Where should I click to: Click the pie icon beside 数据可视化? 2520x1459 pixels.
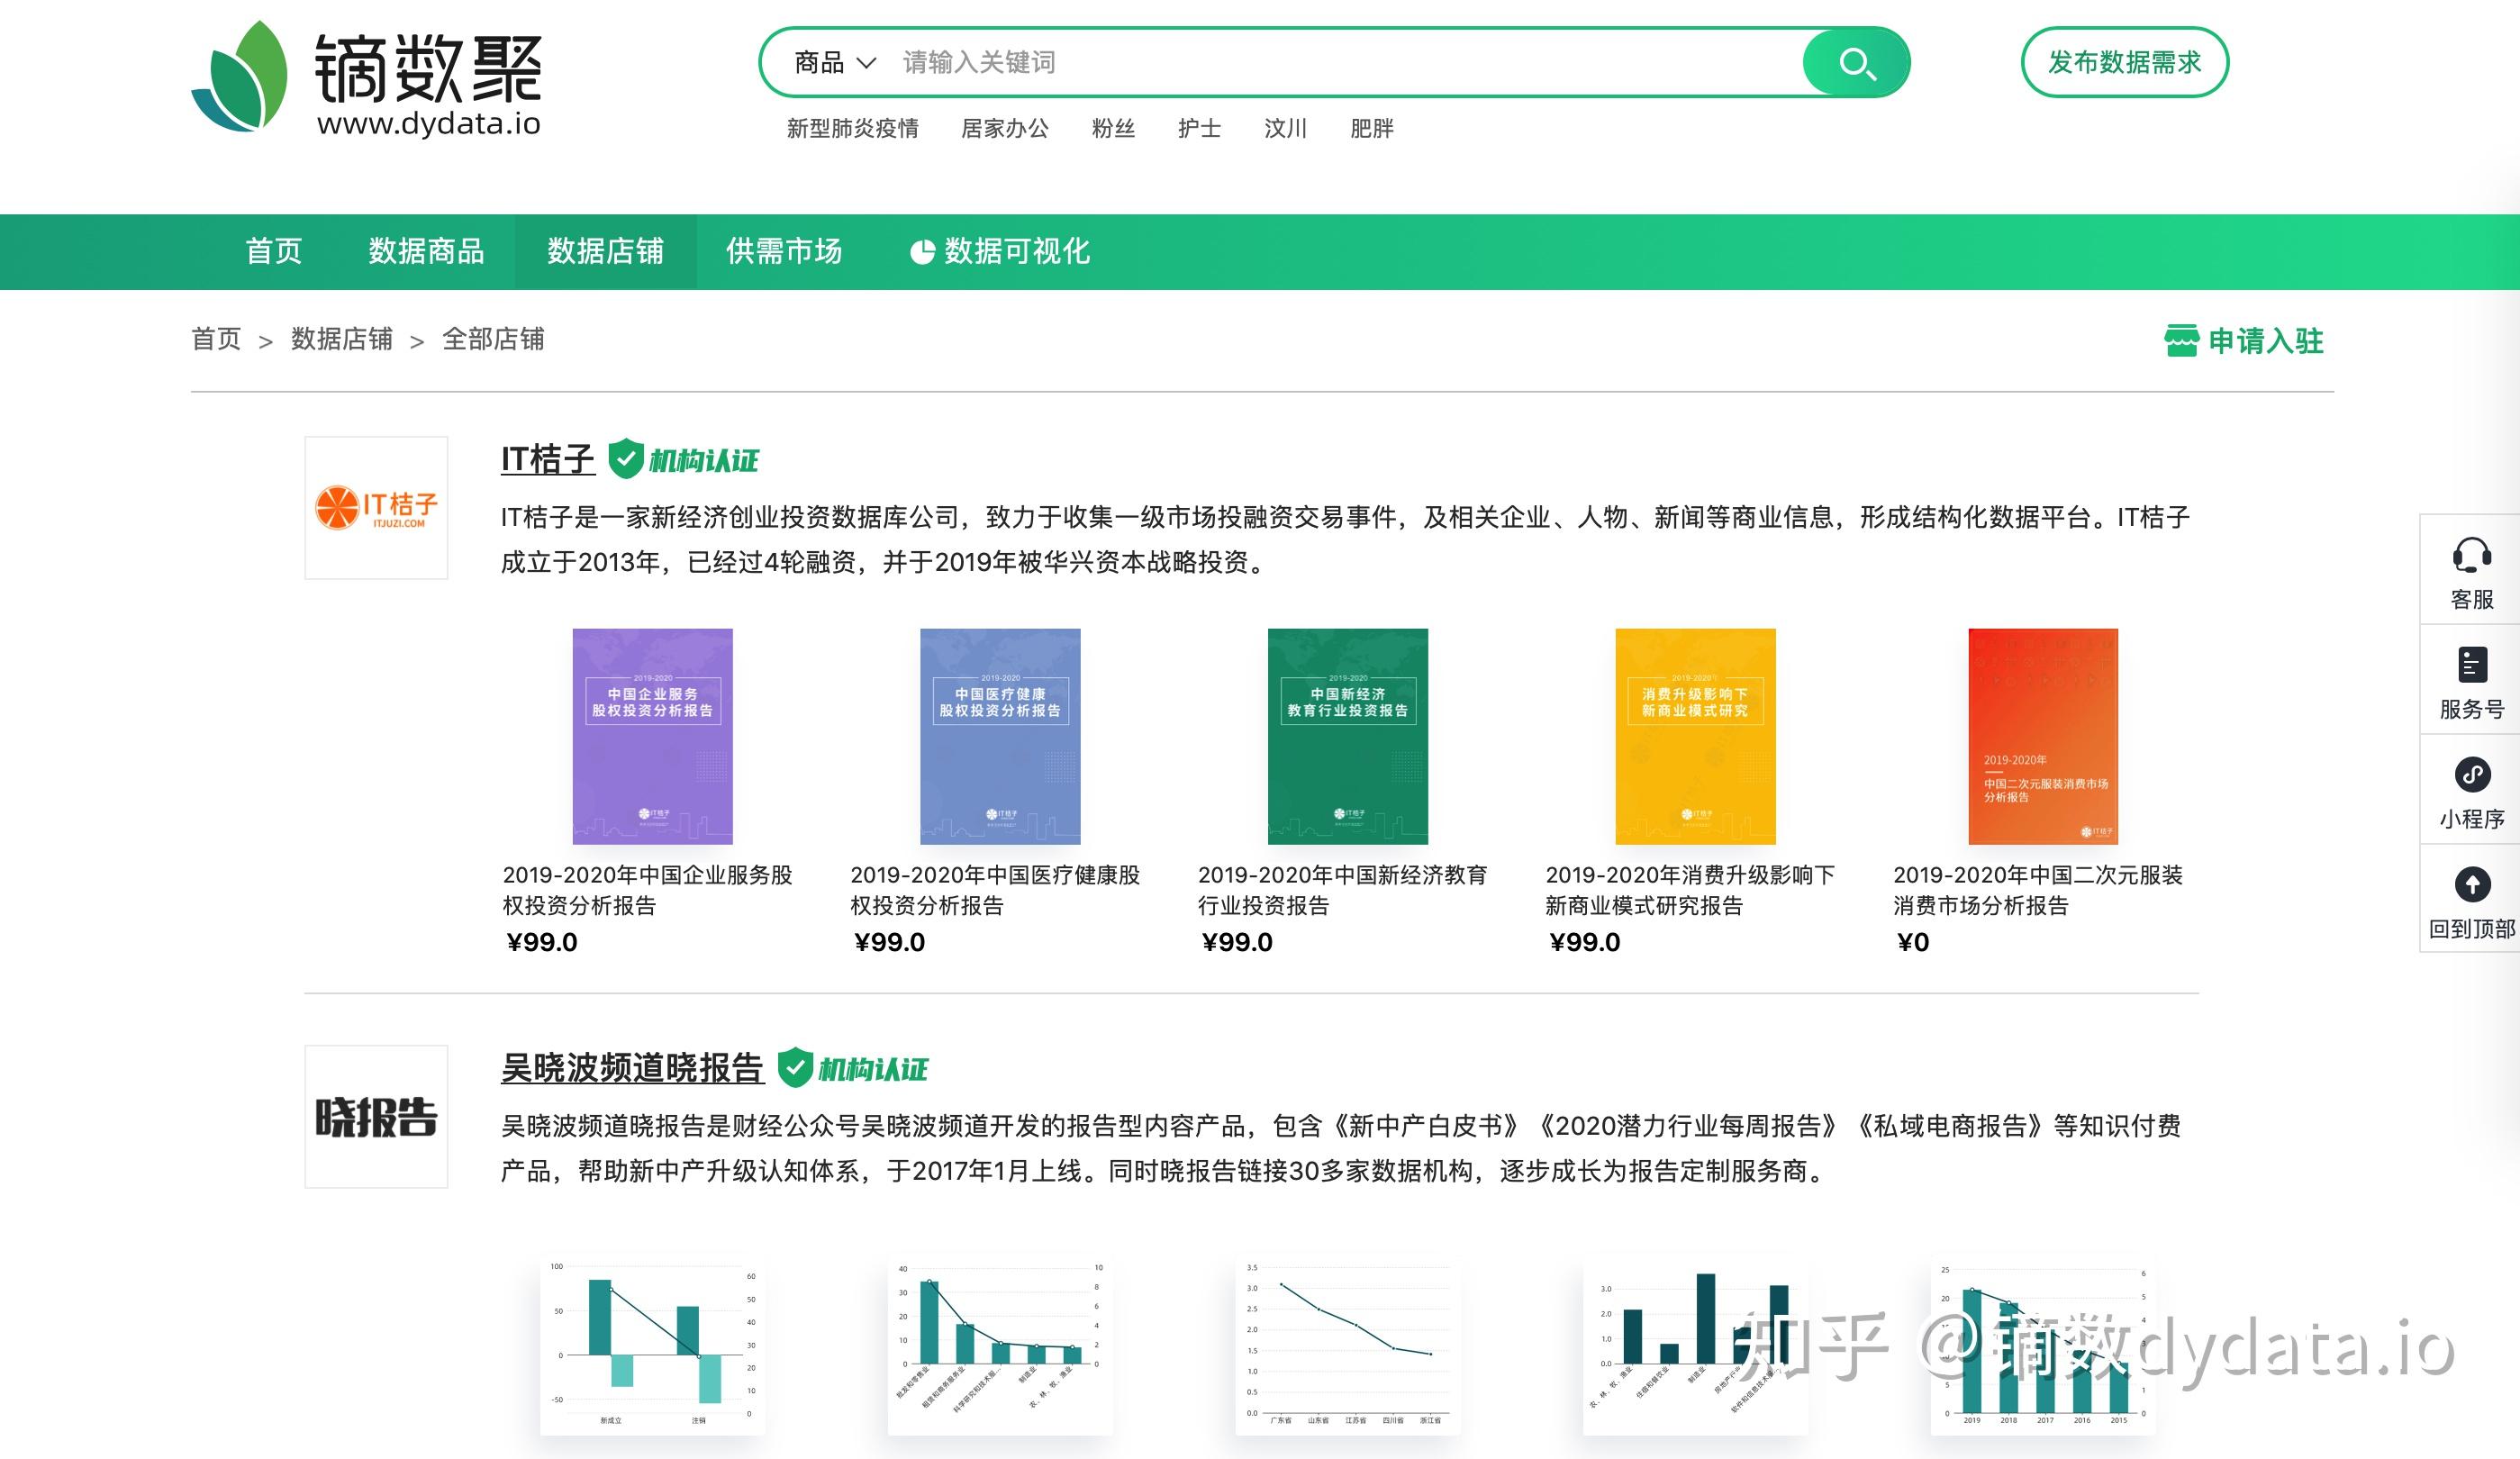pyautogui.click(x=922, y=252)
